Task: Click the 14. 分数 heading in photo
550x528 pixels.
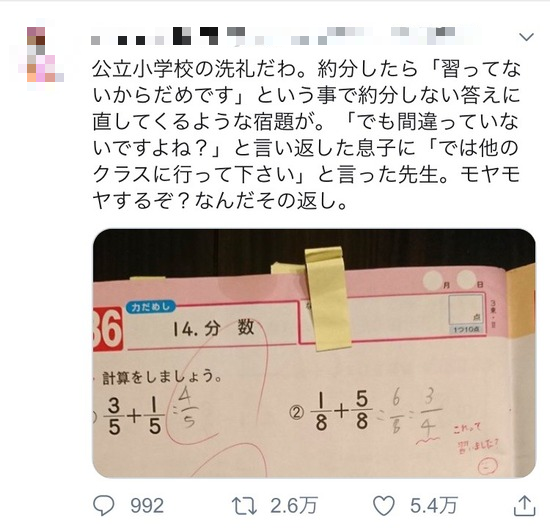Action: (x=213, y=328)
